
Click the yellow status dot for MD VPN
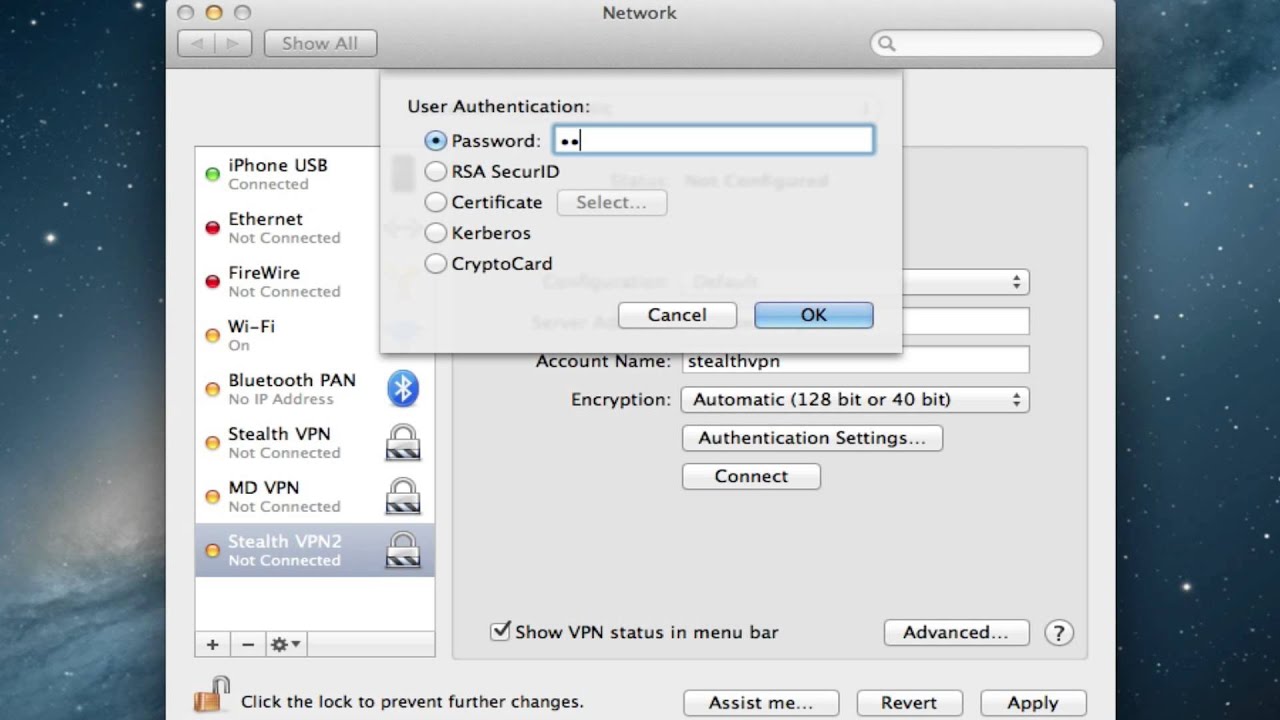pos(212,497)
